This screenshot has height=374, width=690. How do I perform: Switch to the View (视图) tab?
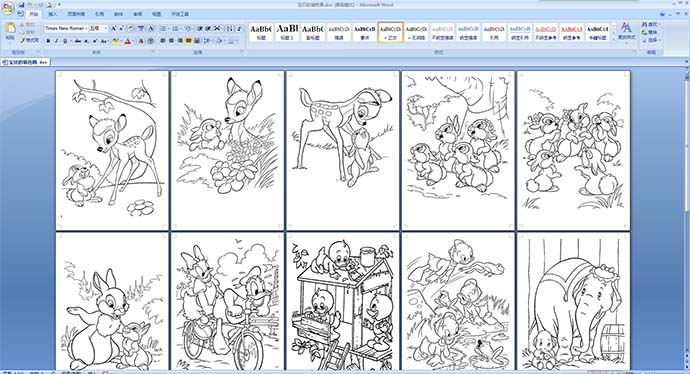pos(157,14)
